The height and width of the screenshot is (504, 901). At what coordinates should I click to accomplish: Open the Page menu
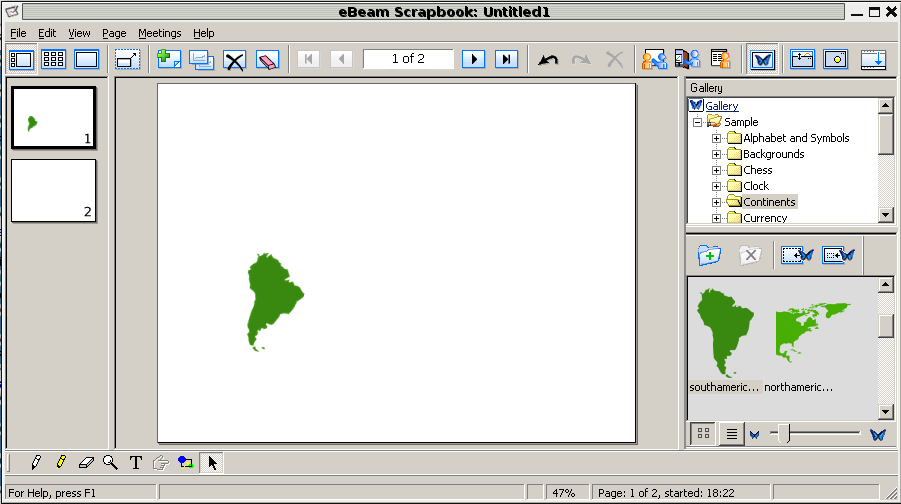tap(114, 33)
